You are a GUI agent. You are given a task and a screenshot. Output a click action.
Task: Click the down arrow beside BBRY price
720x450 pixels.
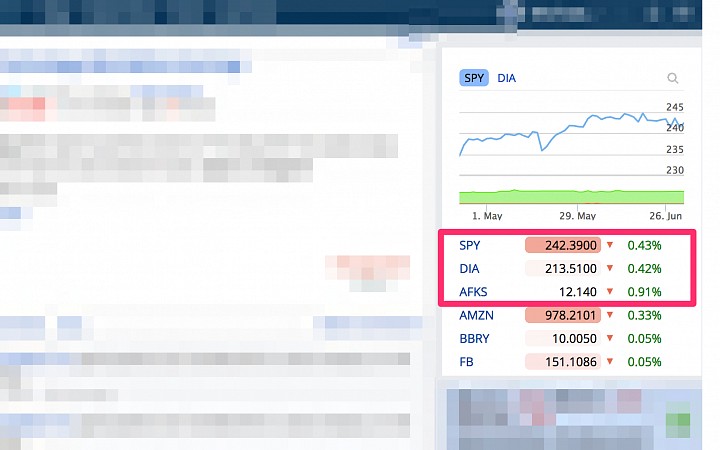point(610,338)
